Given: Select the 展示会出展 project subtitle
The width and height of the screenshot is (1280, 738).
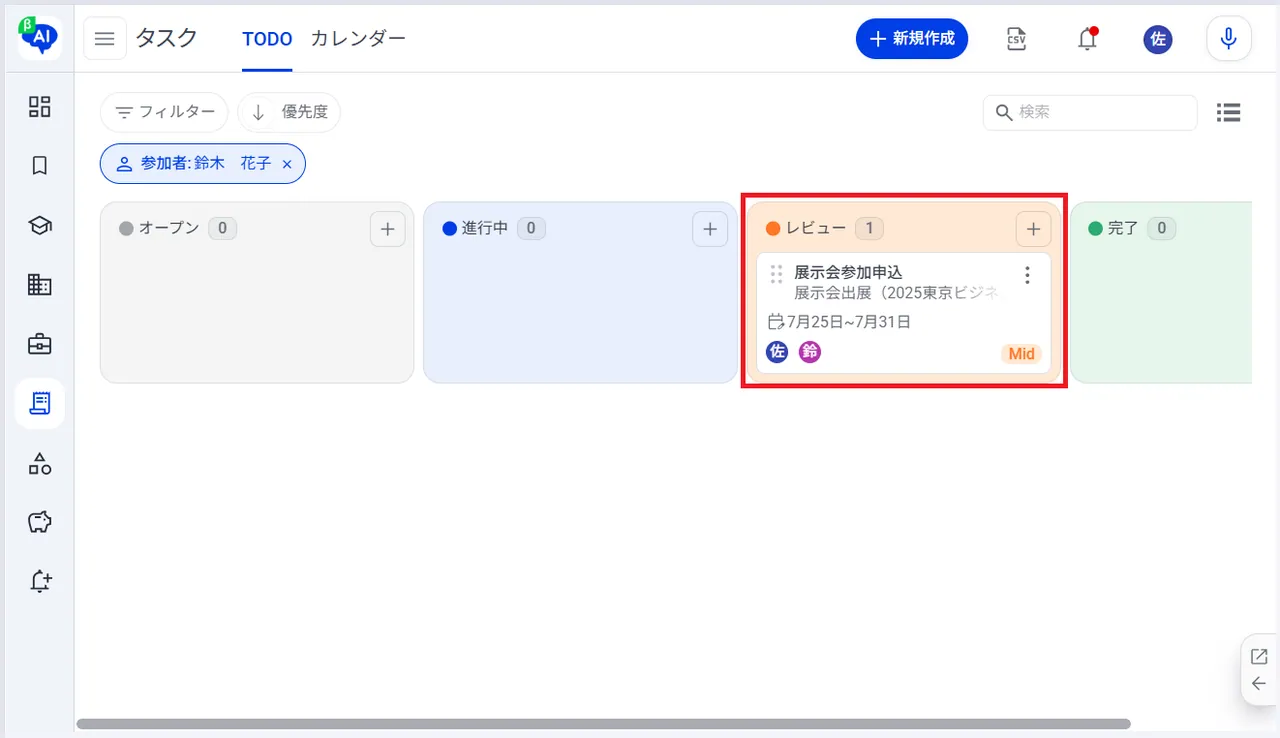Looking at the screenshot, I should coord(896,293).
